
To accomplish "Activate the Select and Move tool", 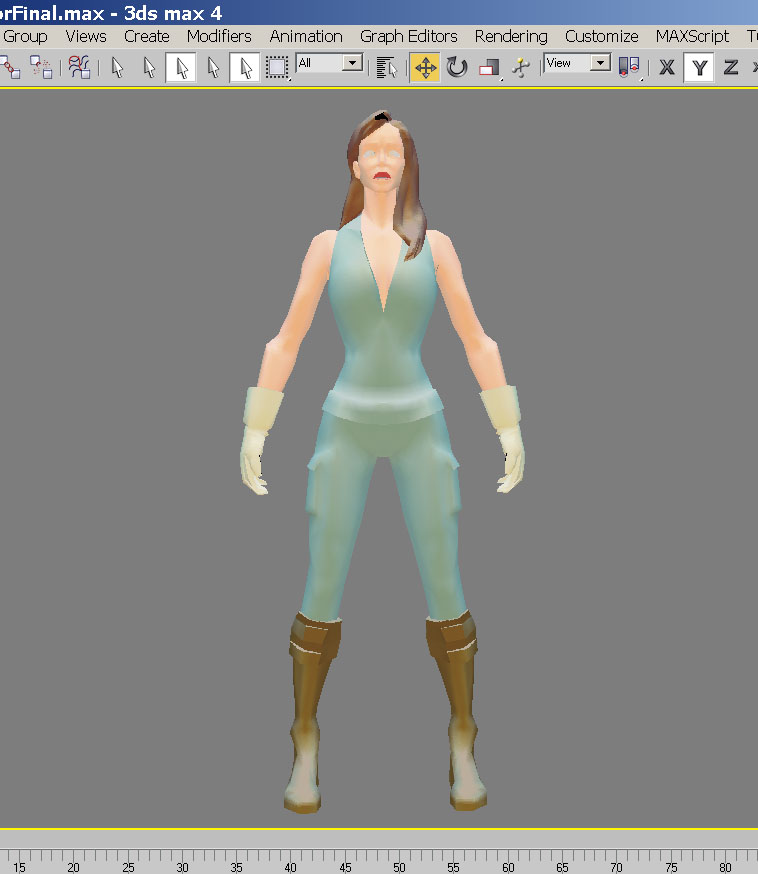I will click(x=425, y=67).
